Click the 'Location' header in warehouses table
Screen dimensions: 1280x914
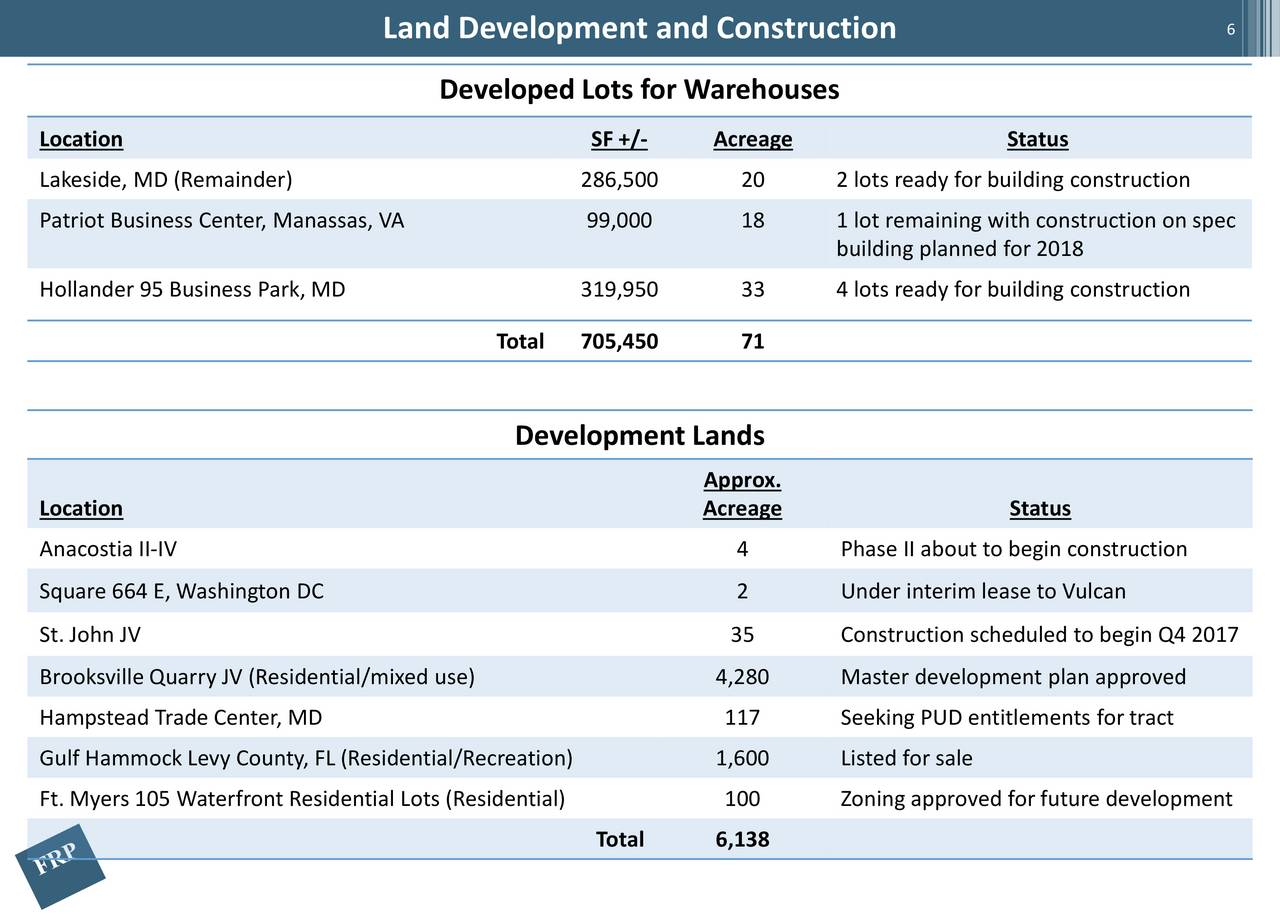81,139
